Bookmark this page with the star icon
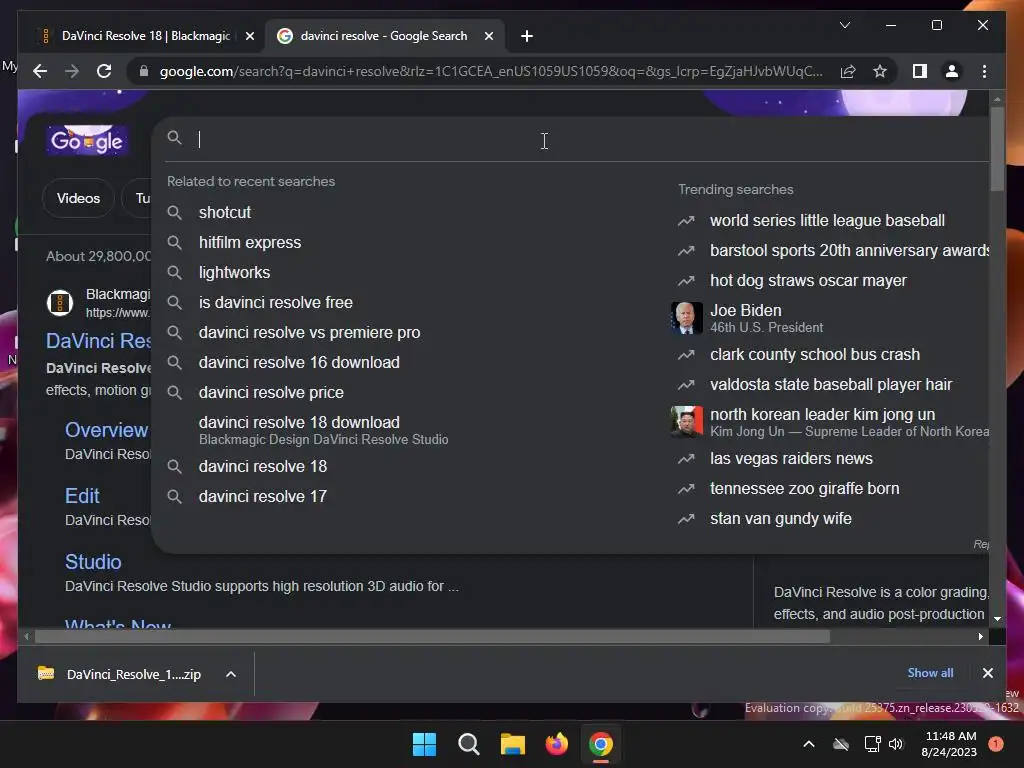The image size is (1024, 768). click(880, 71)
